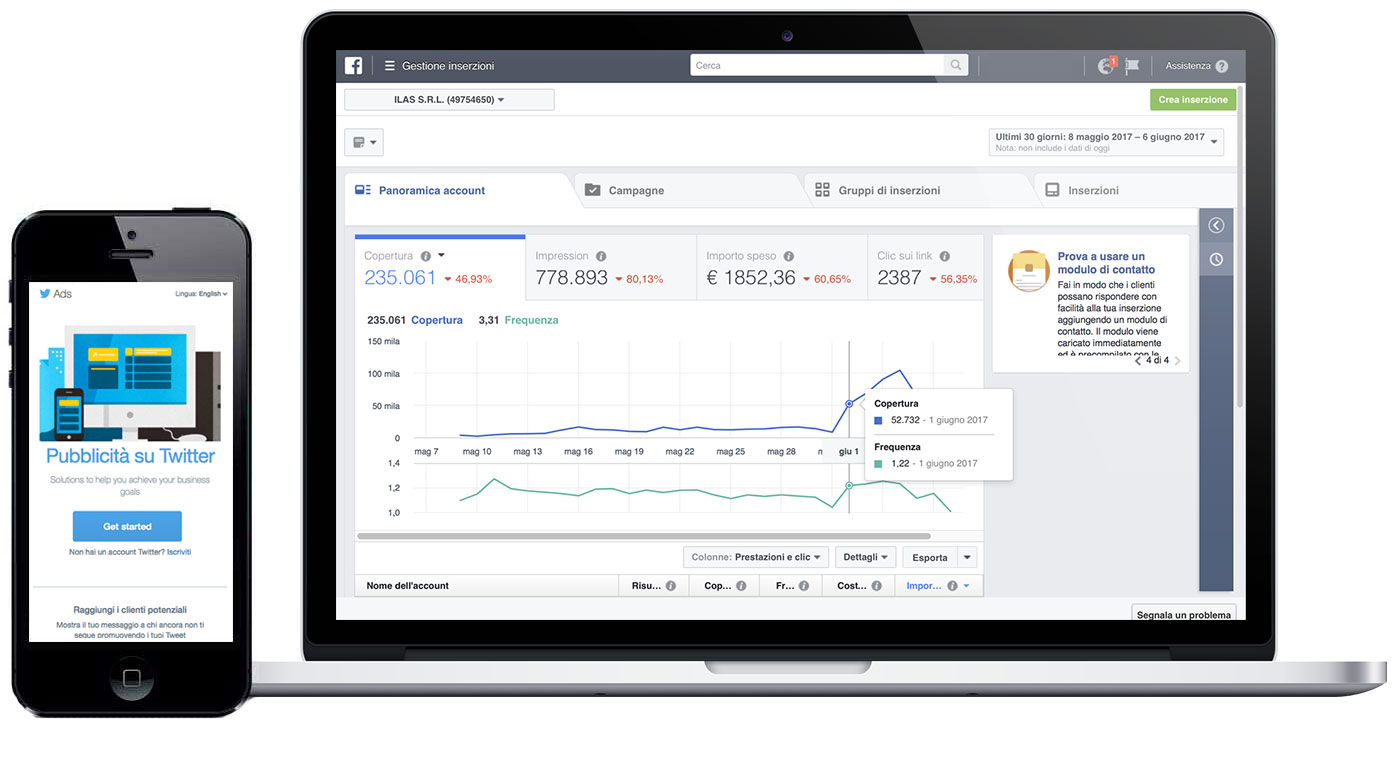Click the flag pages icon
Viewport: 1400px width, 773px height.
click(1132, 66)
